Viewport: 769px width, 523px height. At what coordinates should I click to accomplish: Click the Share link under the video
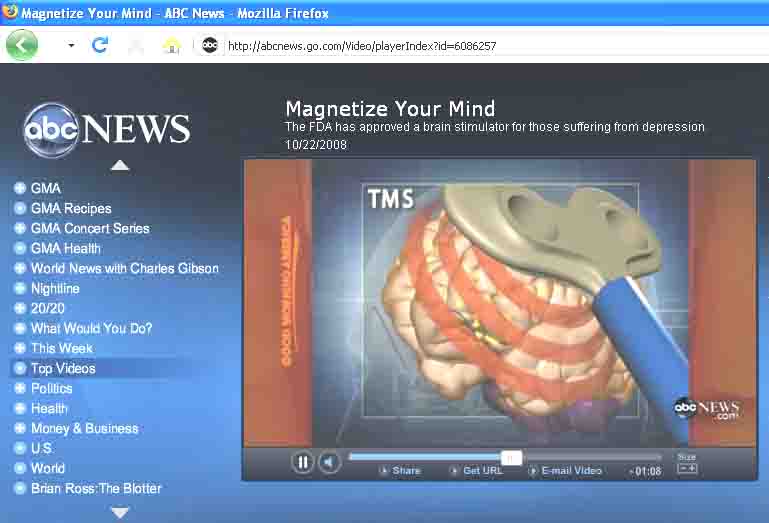tap(406, 471)
